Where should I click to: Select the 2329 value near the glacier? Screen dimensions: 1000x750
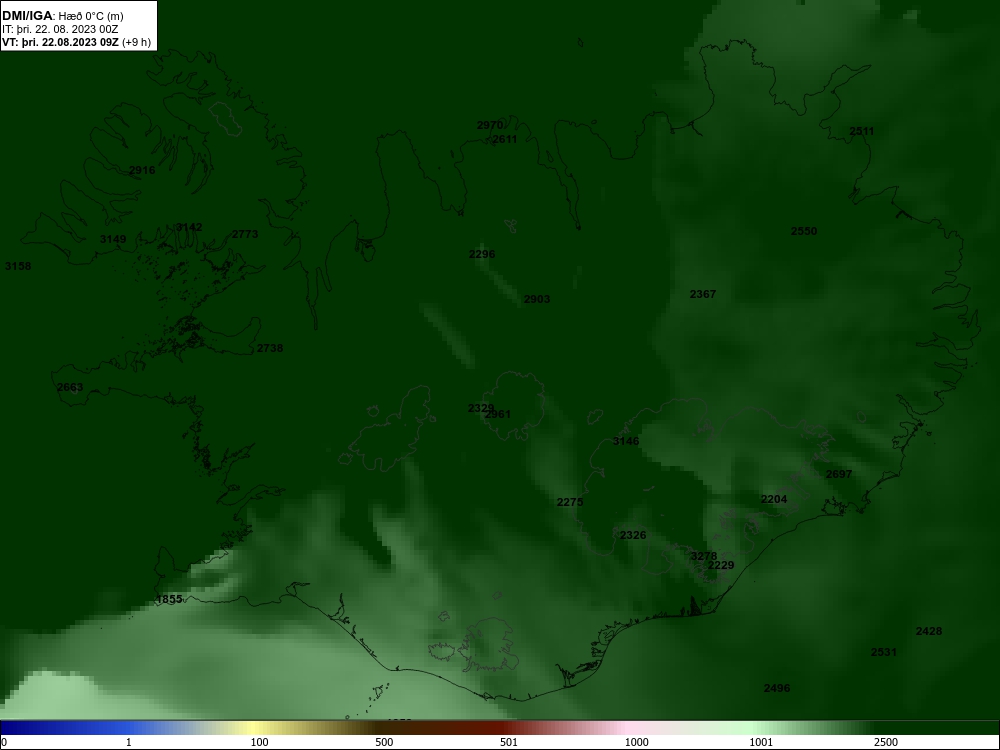[x=481, y=408]
